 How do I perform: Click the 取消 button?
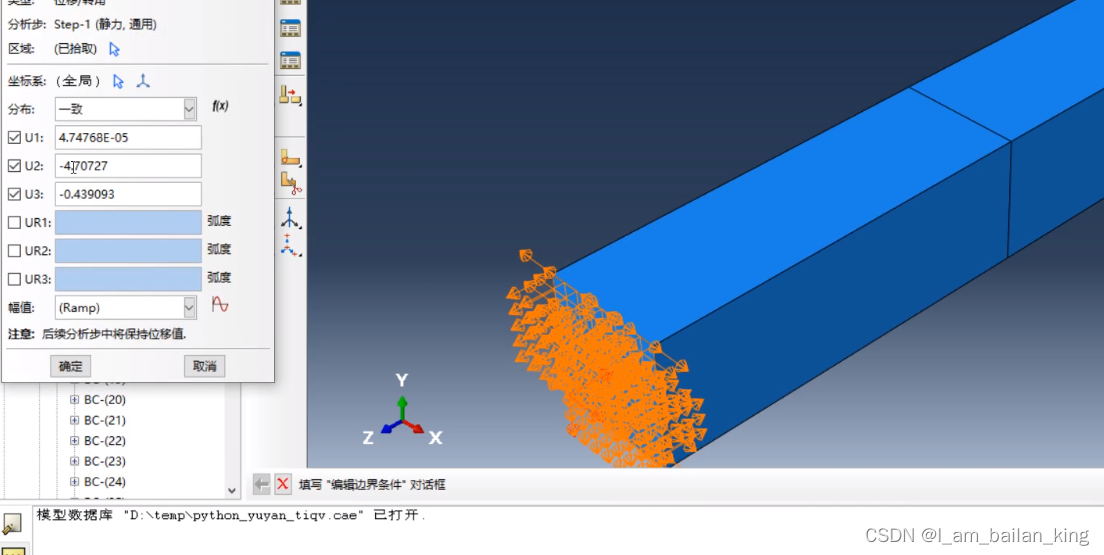pos(204,366)
